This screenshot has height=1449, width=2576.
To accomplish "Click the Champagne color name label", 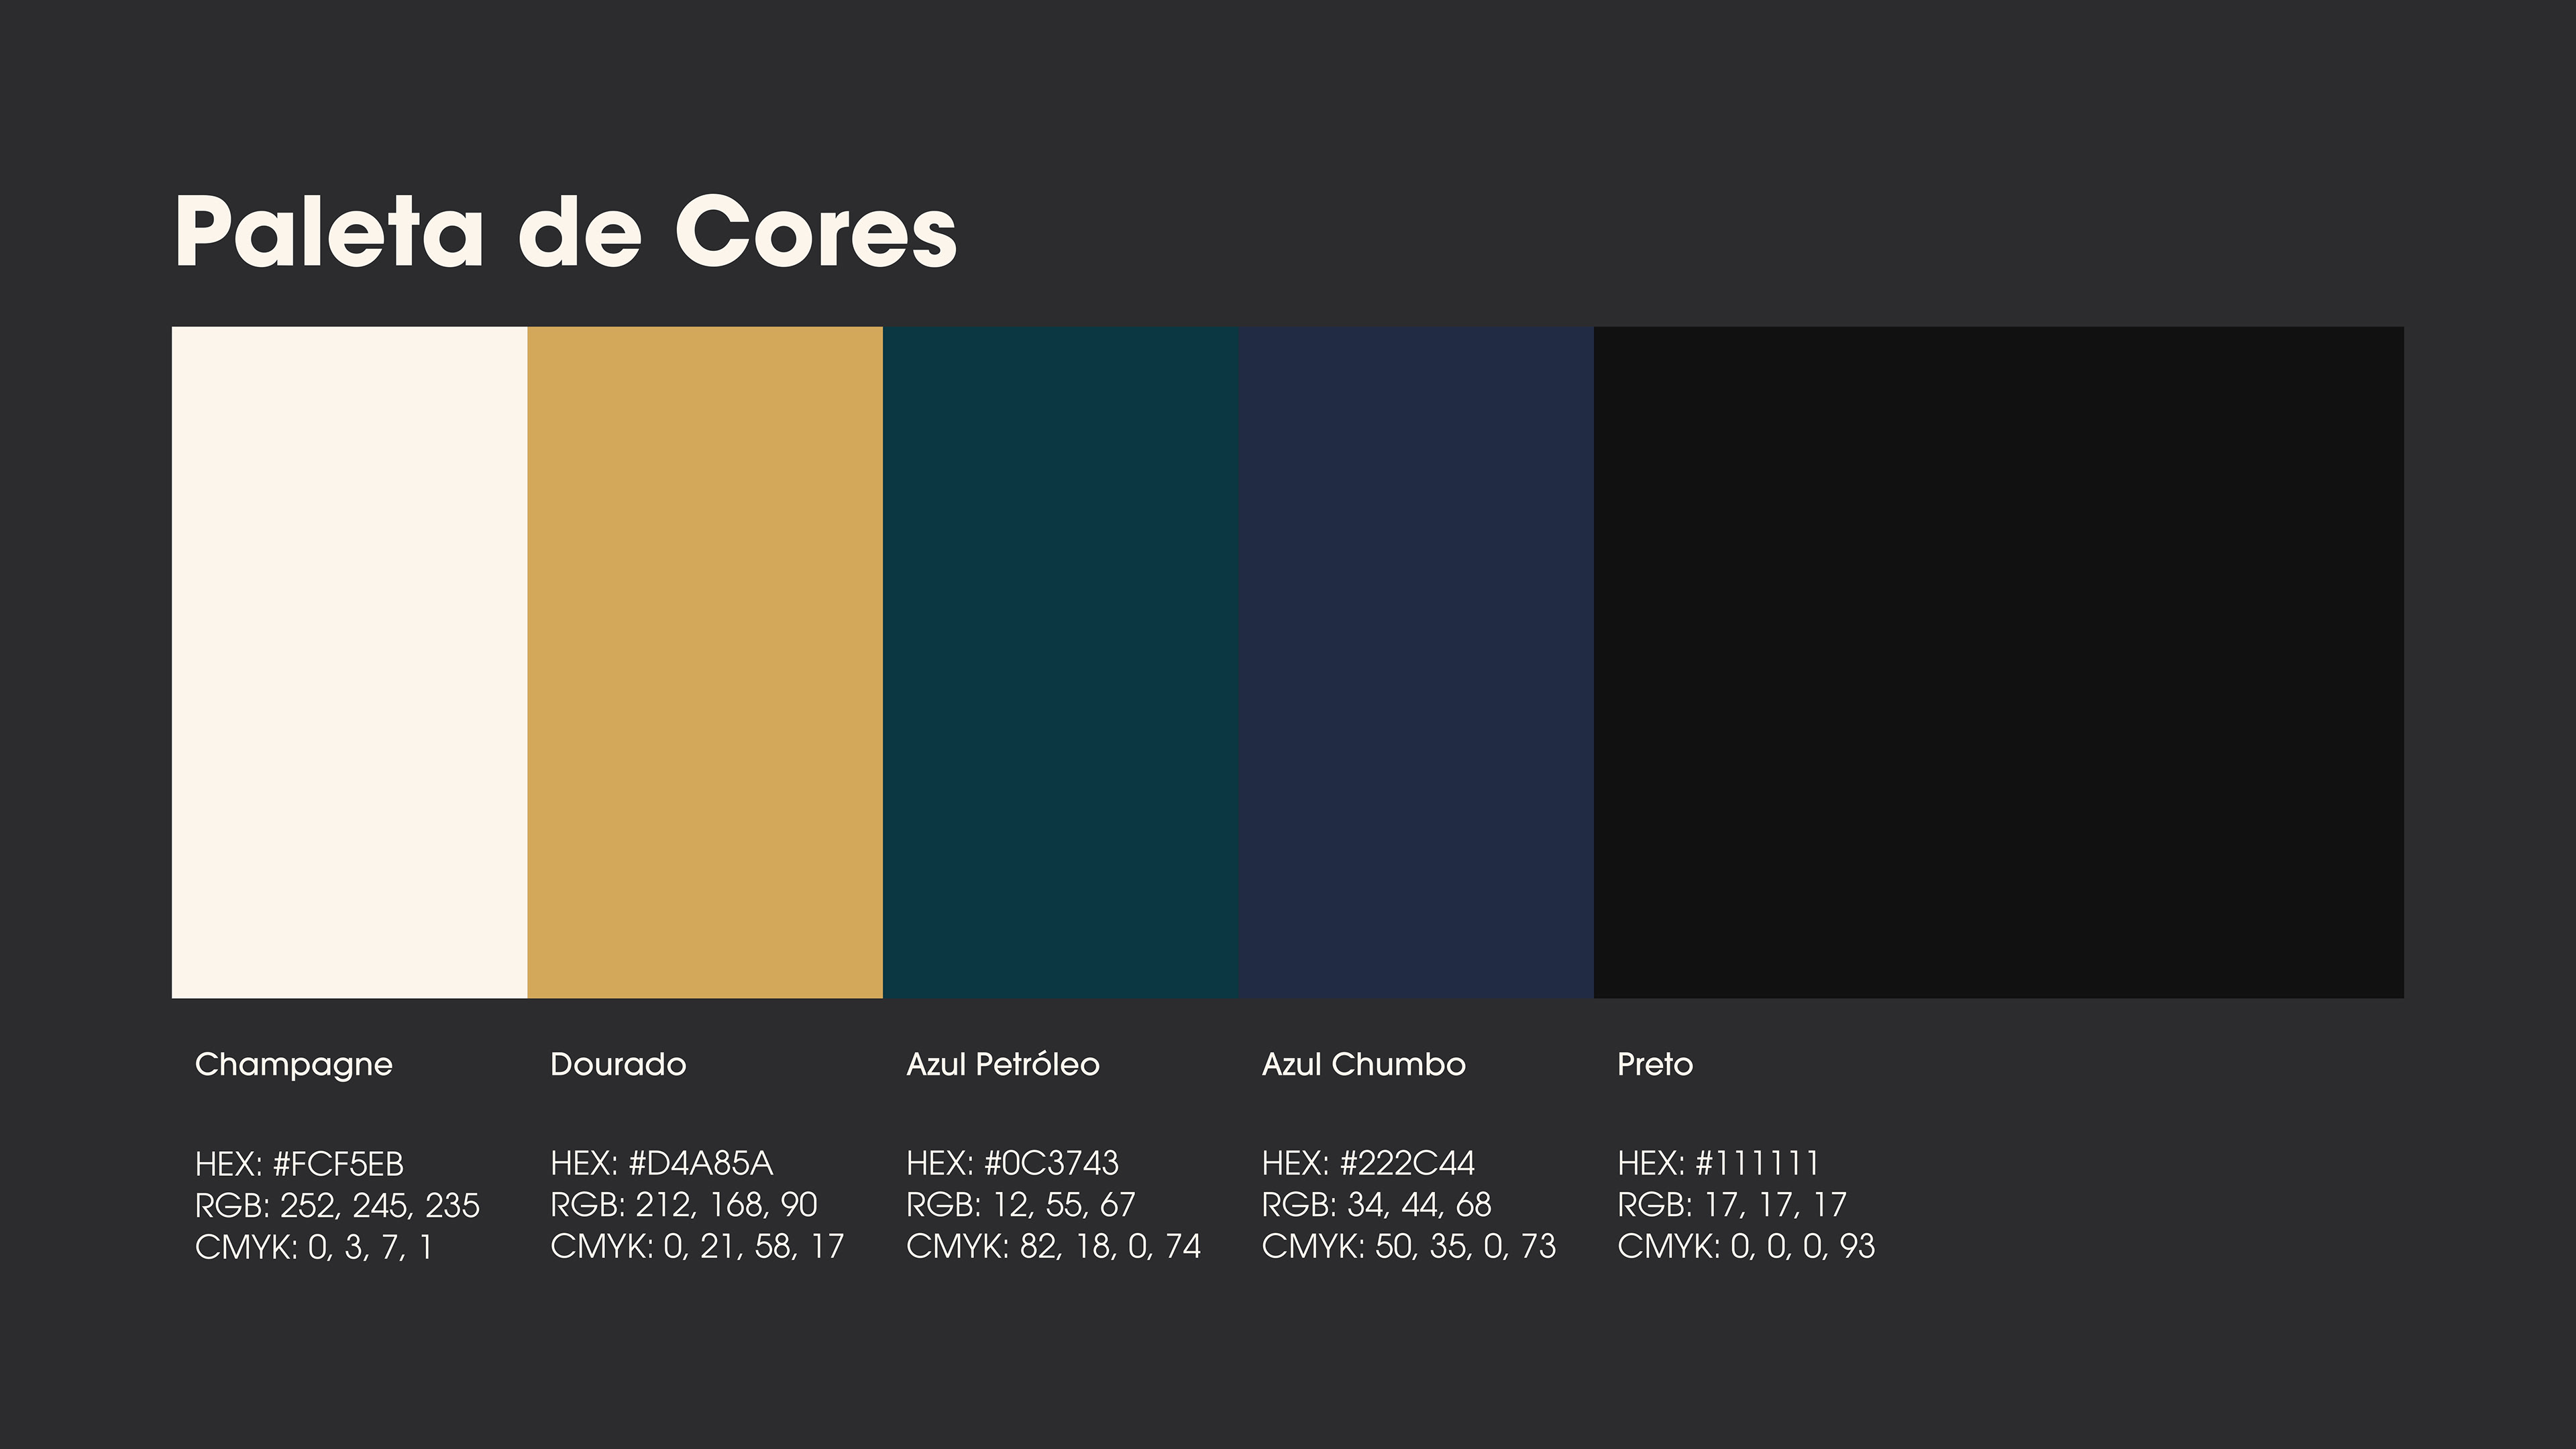I will point(293,1065).
